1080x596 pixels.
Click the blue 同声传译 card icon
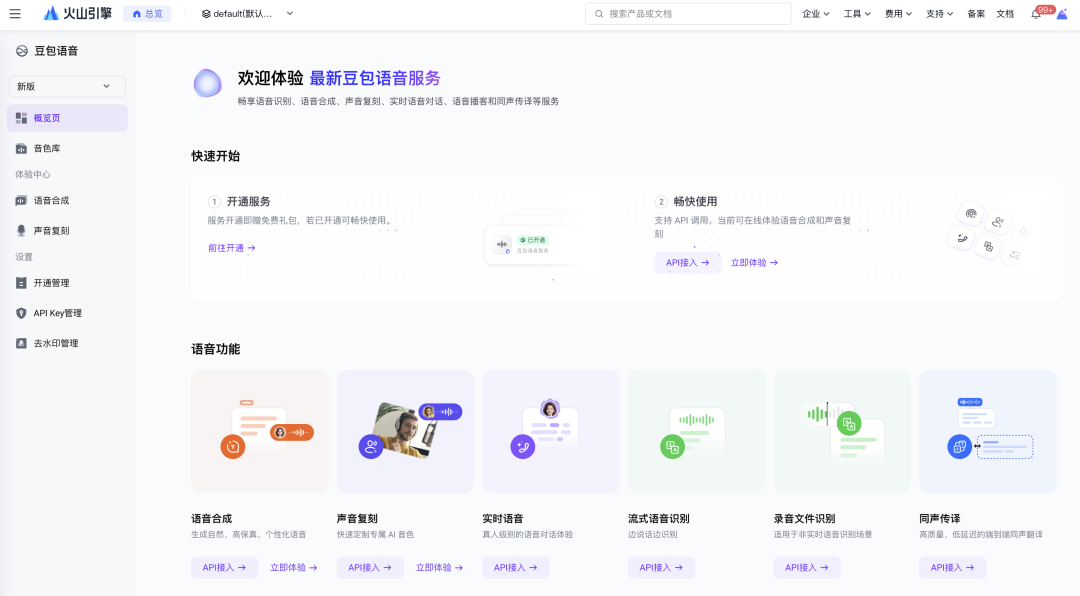click(x=959, y=446)
